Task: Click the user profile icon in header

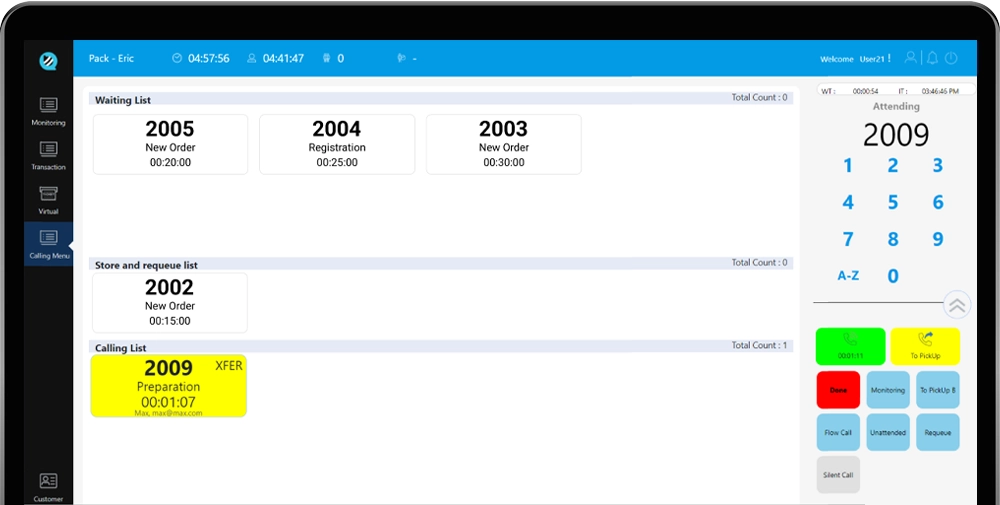Action: (911, 58)
